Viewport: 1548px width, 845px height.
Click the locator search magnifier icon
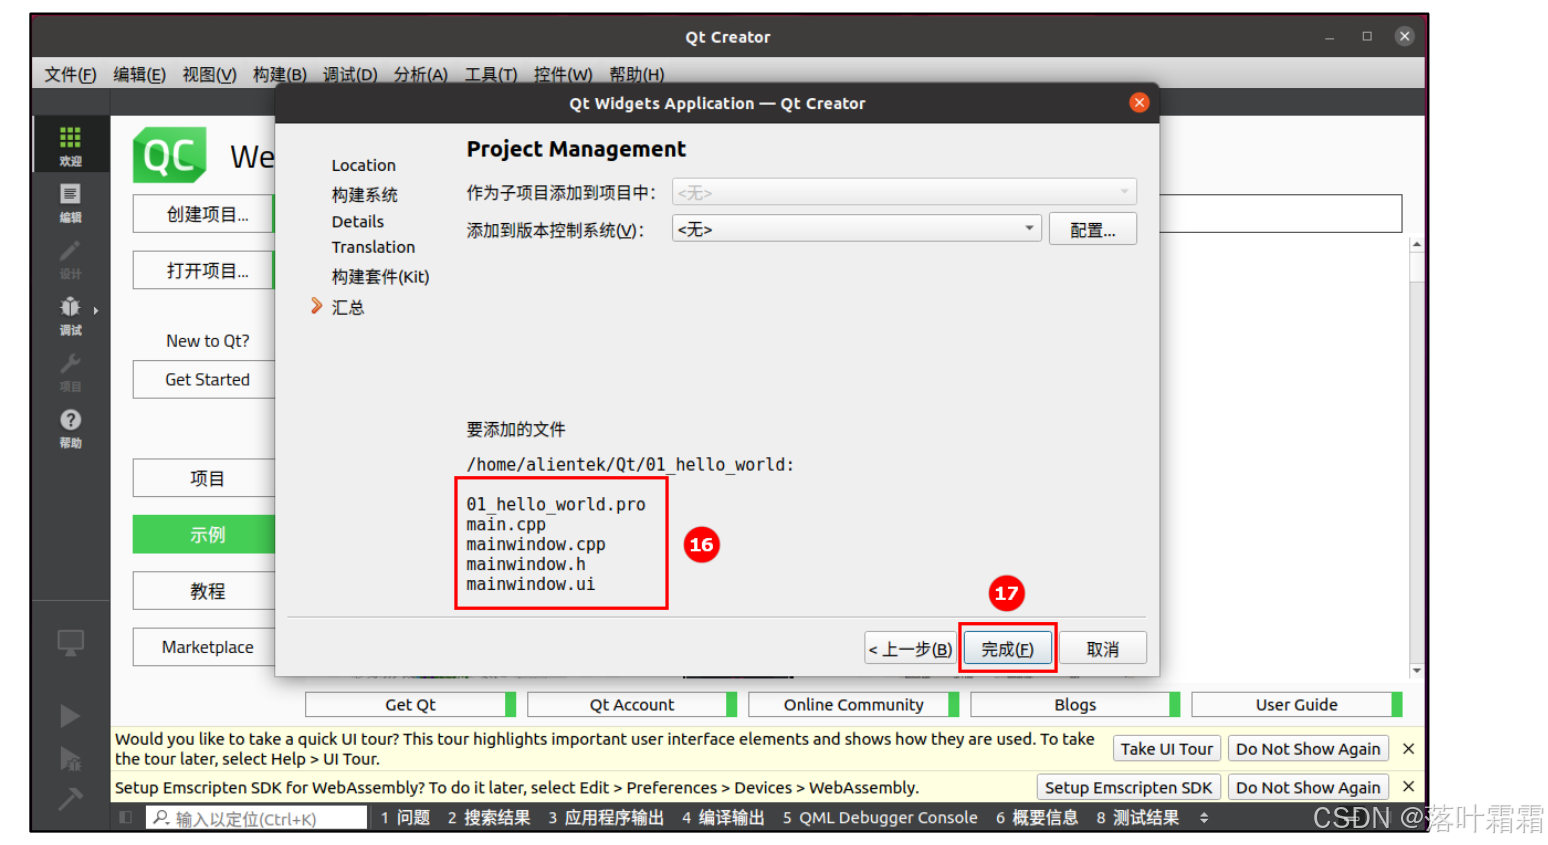[x=160, y=818]
